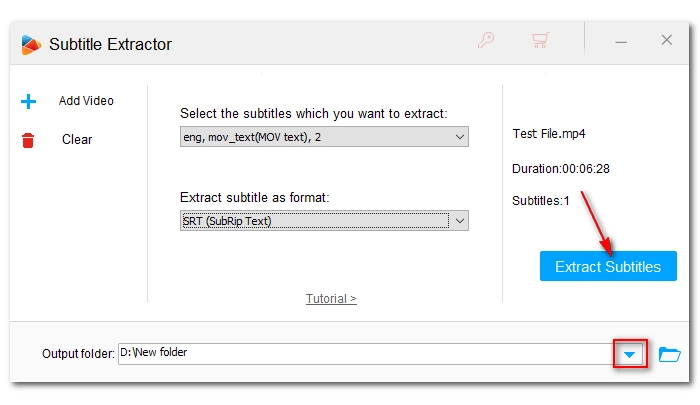Click the red trash Clear icon

[28, 140]
